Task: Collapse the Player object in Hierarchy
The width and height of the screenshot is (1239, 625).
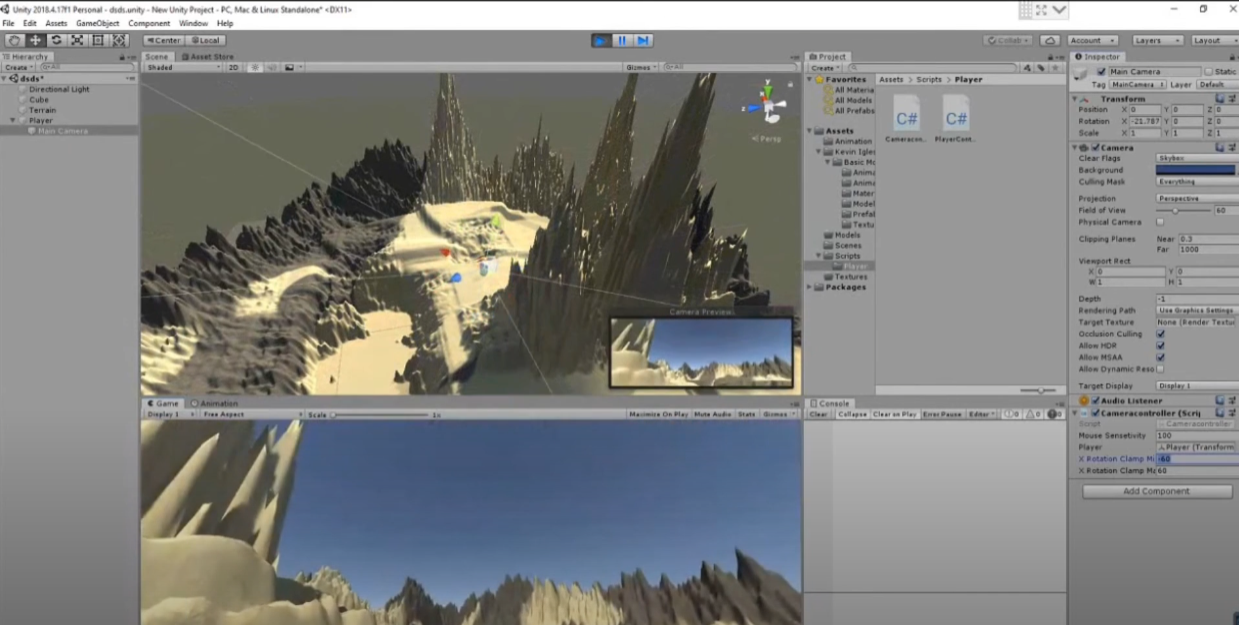Action: (x=13, y=121)
